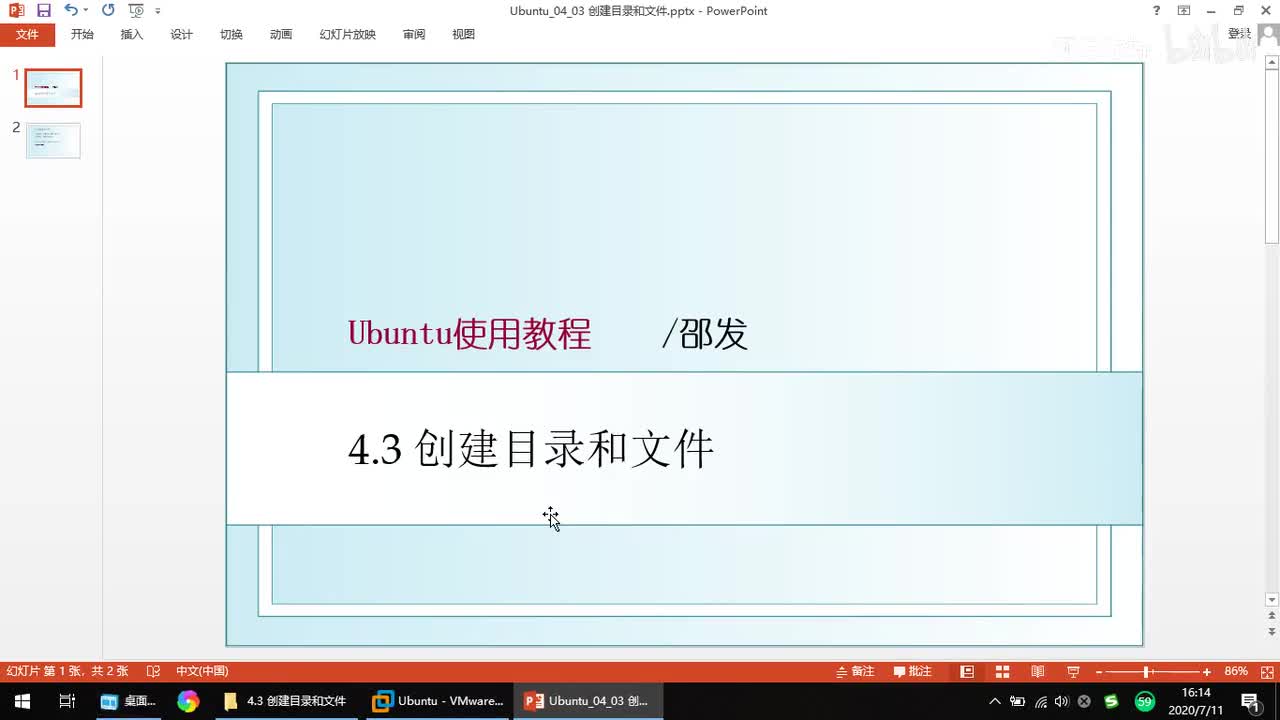Click the PowerPoint Help question mark icon

click(1157, 10)
